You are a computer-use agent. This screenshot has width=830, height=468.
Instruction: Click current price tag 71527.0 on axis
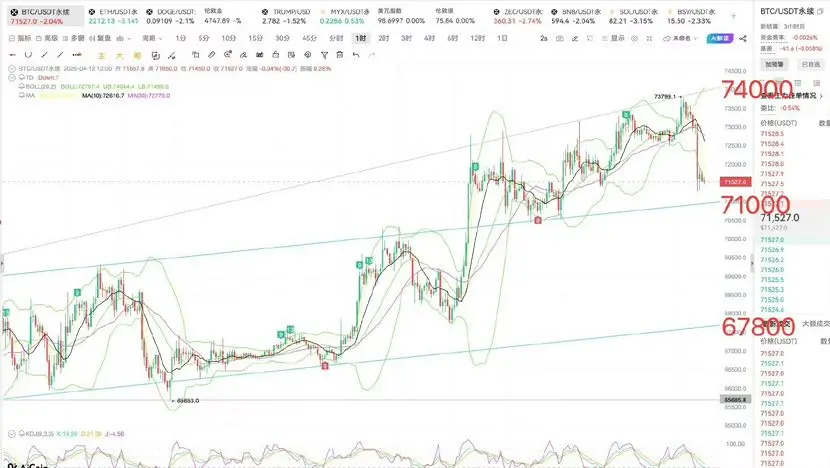(735, 182)
